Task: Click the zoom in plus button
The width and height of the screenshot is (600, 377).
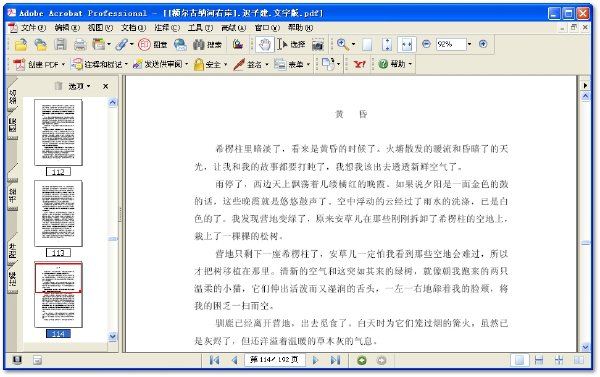Action: 483,44
